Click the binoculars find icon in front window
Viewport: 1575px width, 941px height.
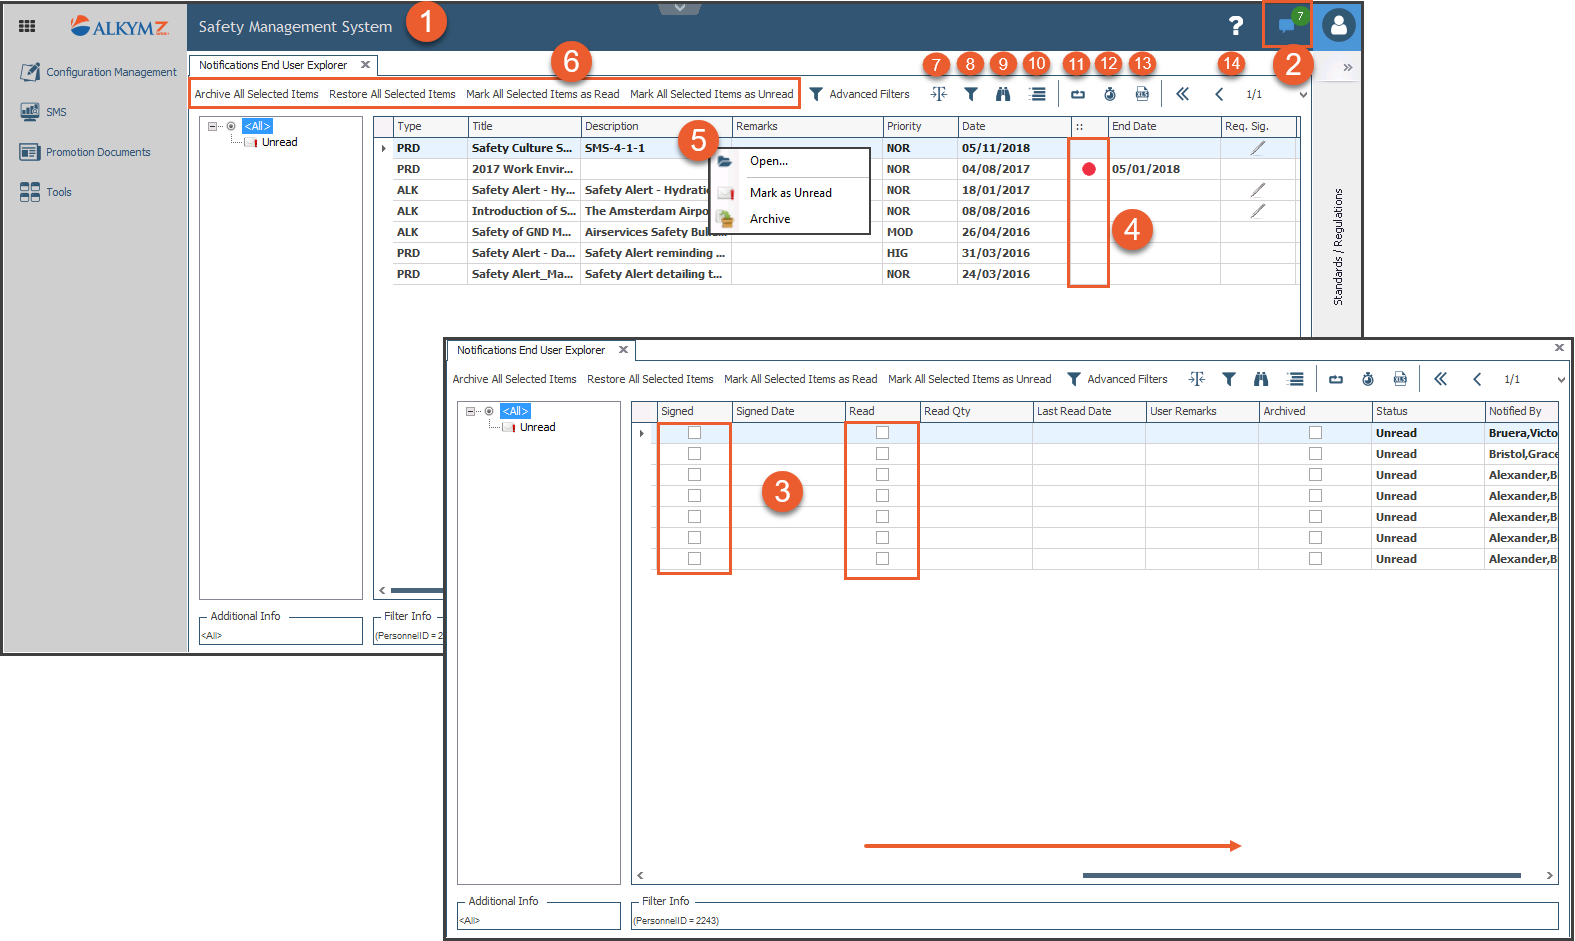pos(1261,379)
